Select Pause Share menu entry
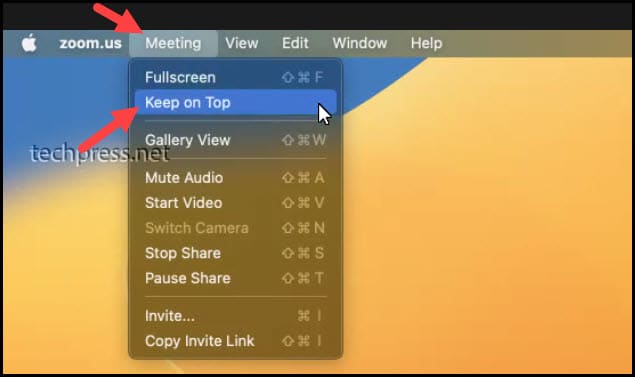This screenshot has width=635, height=377. [235, 278]
